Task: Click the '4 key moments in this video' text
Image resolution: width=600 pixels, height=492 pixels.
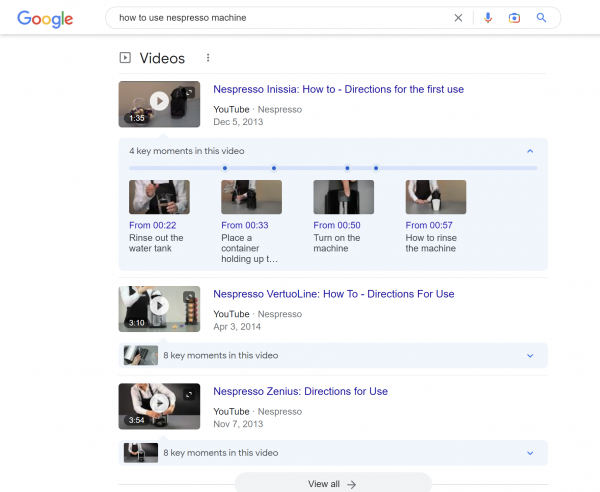Action: (187, 151)
